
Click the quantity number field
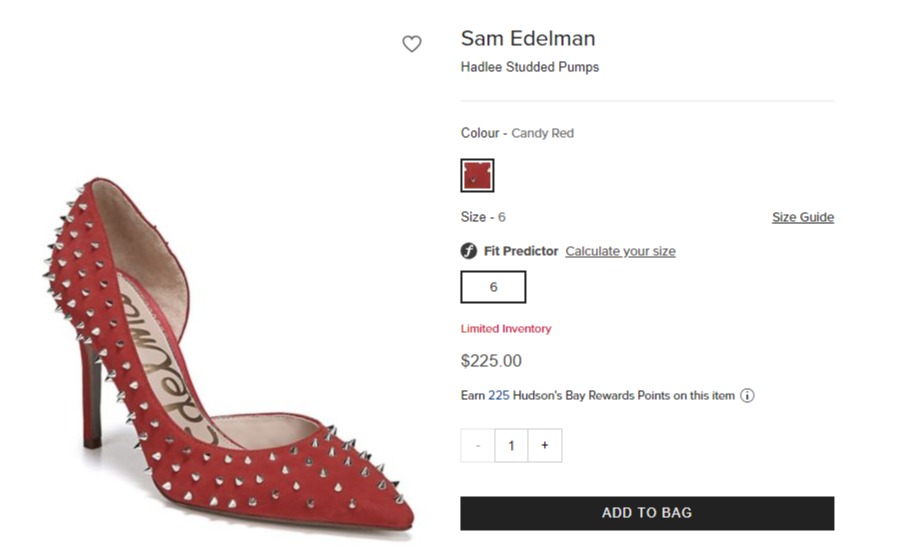pos(511,445)
